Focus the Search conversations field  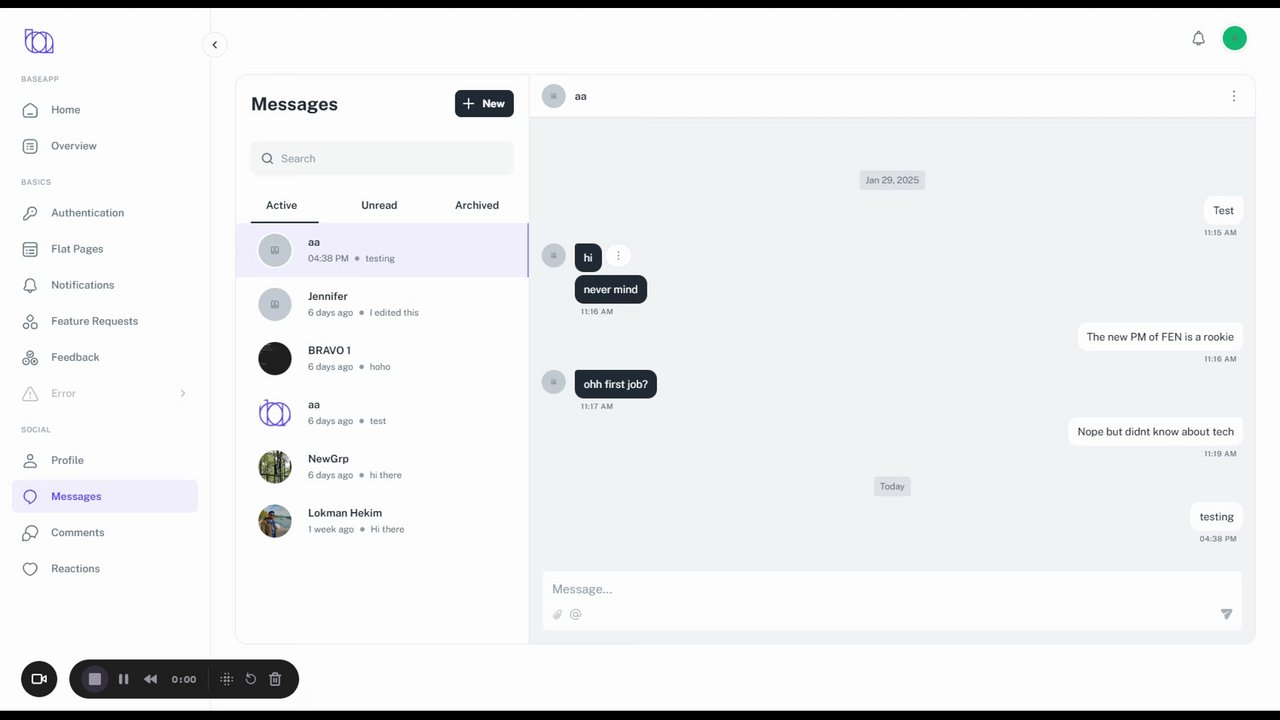382,158
